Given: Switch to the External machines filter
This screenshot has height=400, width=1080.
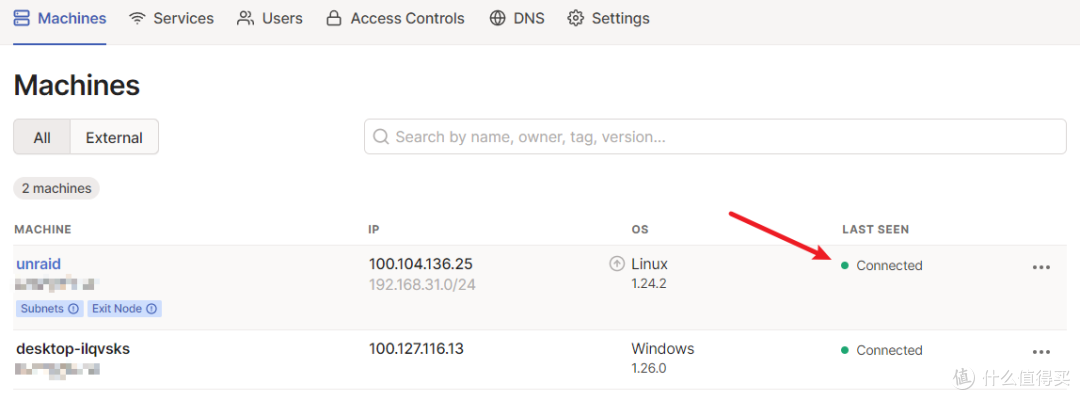Looking at the screenshot, I should click(114, 137).
